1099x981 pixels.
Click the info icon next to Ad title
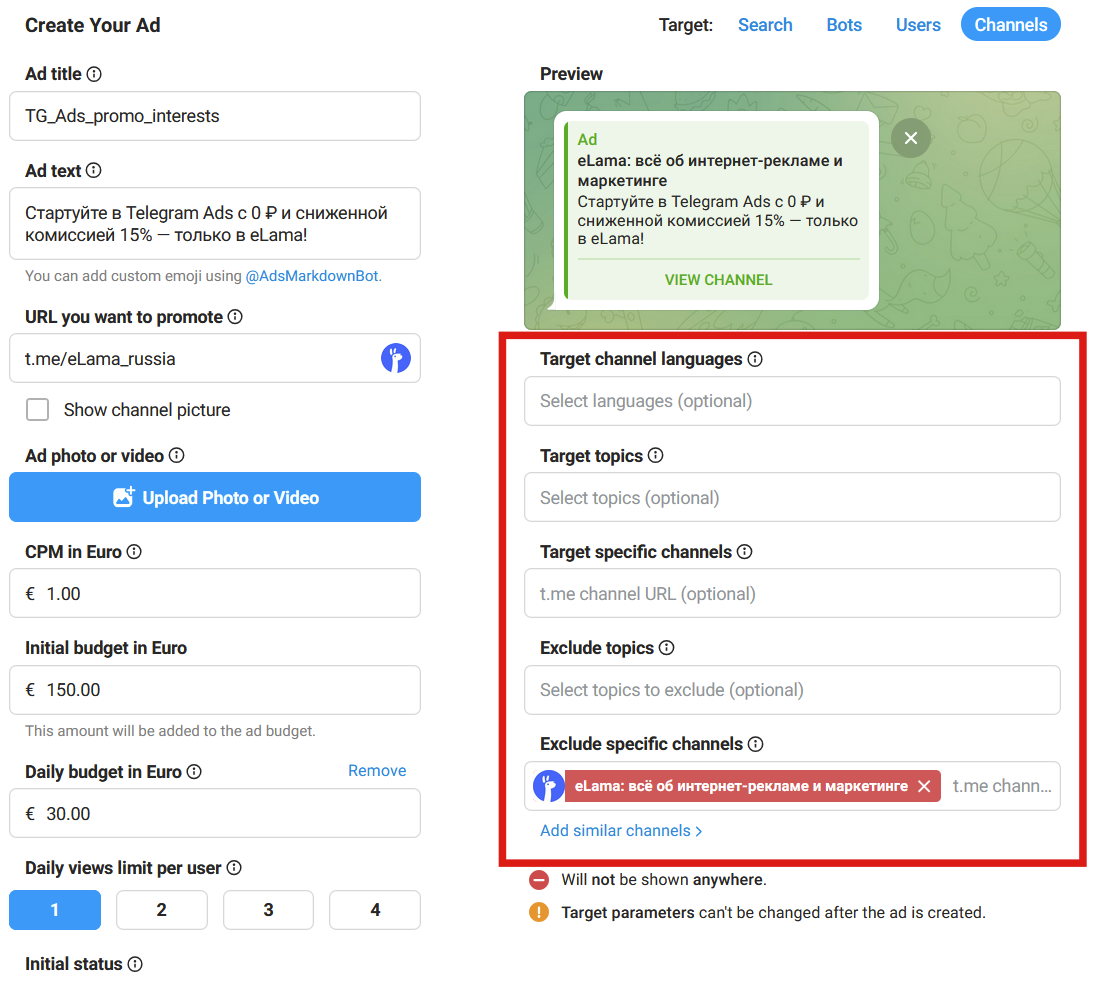coord(95,74)
